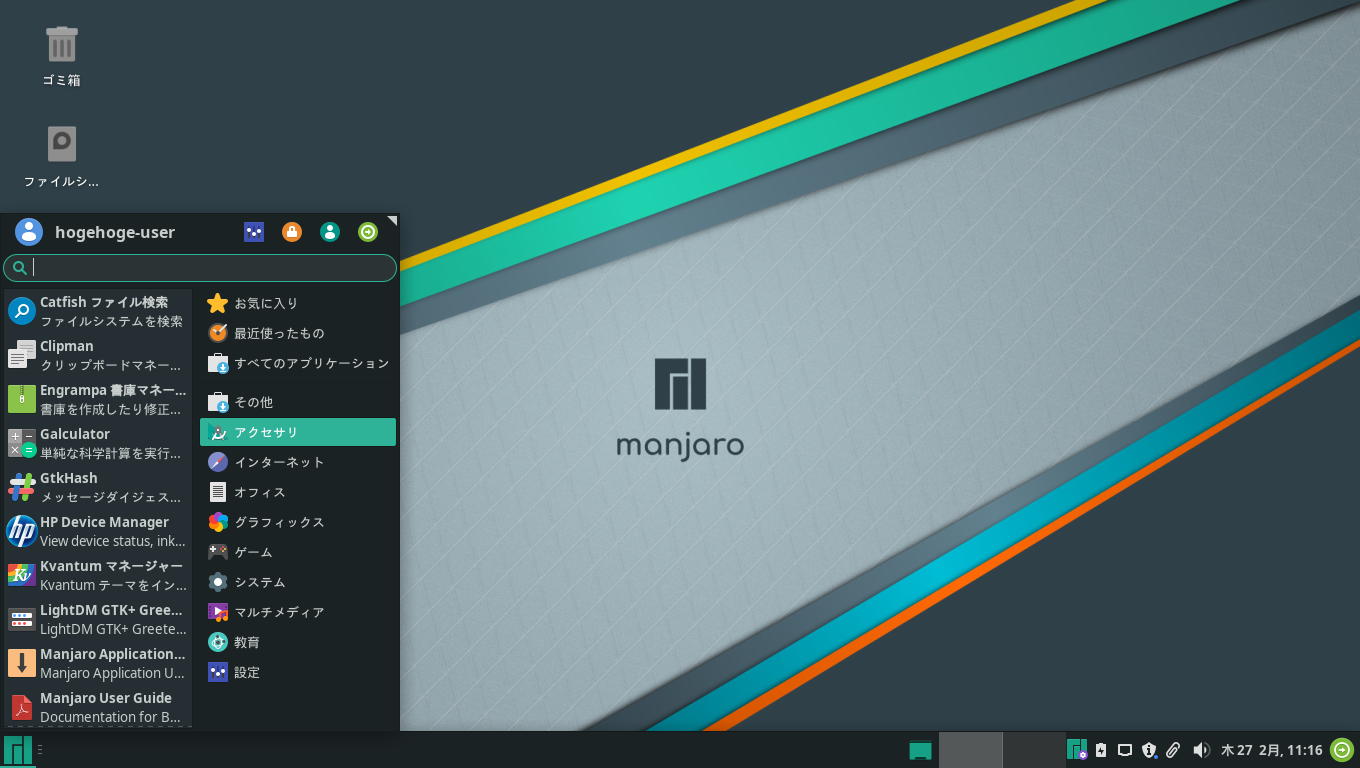
Task: Select グラフィックス category
Action: 298,522
